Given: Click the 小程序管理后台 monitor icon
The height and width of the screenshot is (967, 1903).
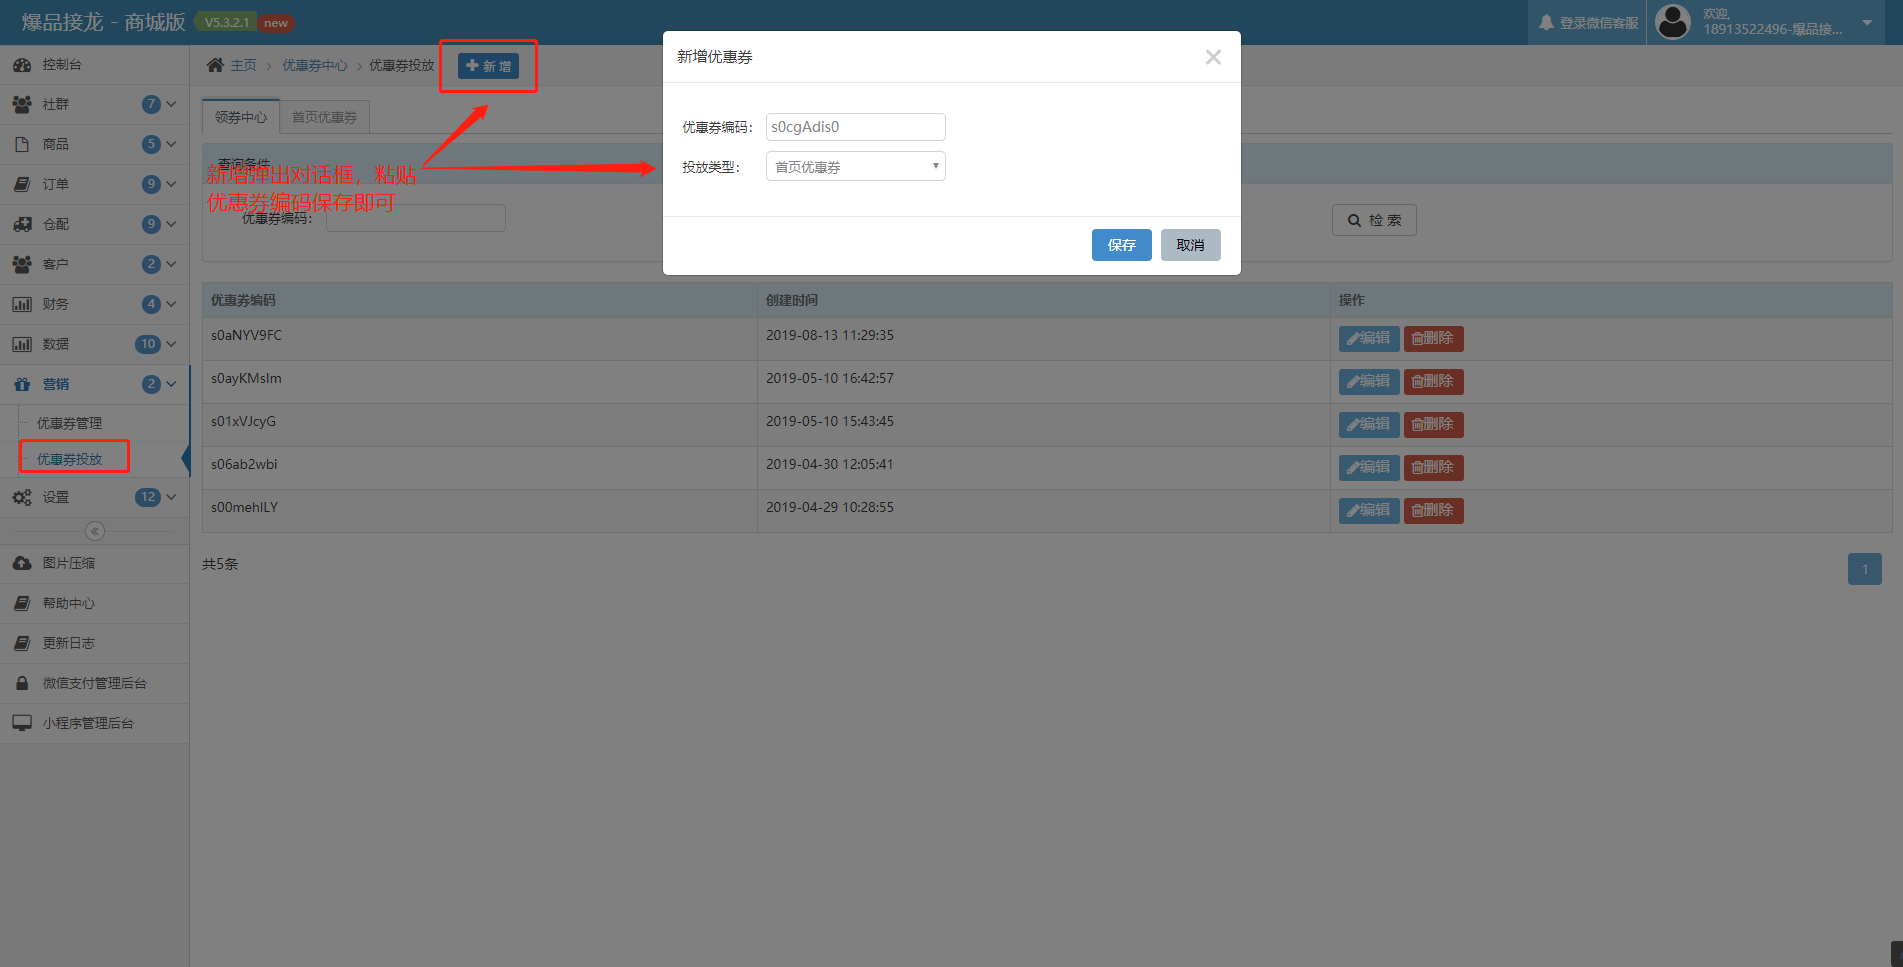Looking at the screenshot, I should pos(22,724).
